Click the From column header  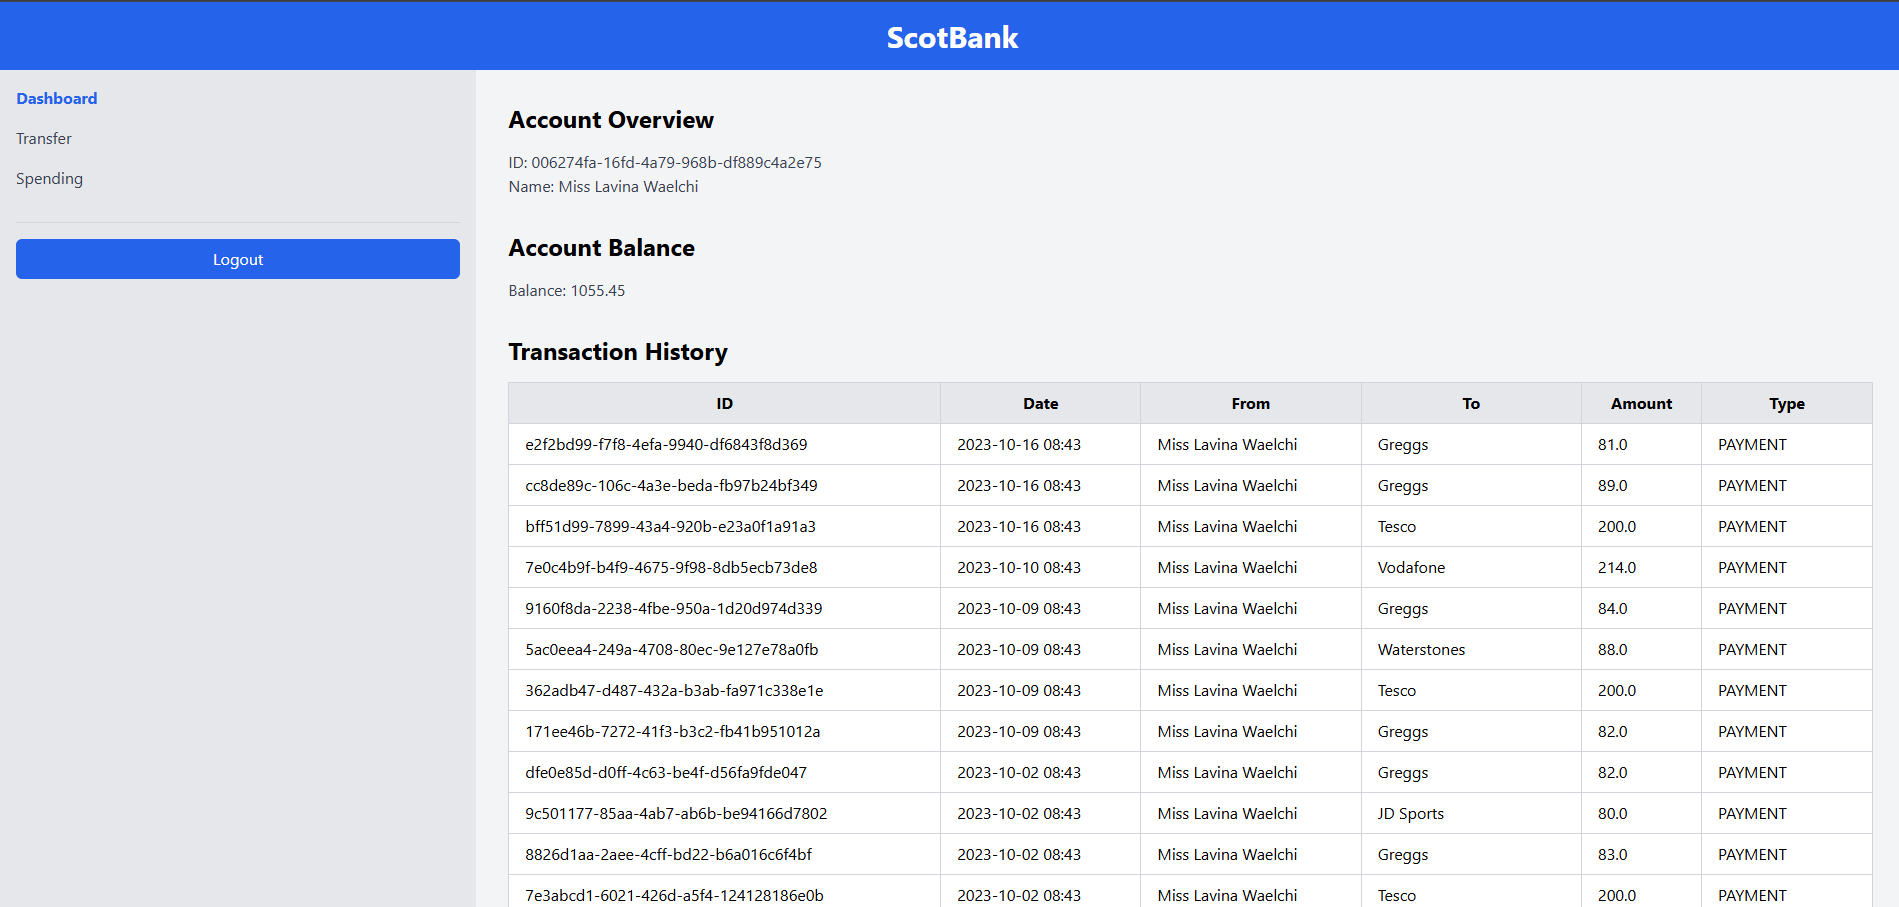1250,403
